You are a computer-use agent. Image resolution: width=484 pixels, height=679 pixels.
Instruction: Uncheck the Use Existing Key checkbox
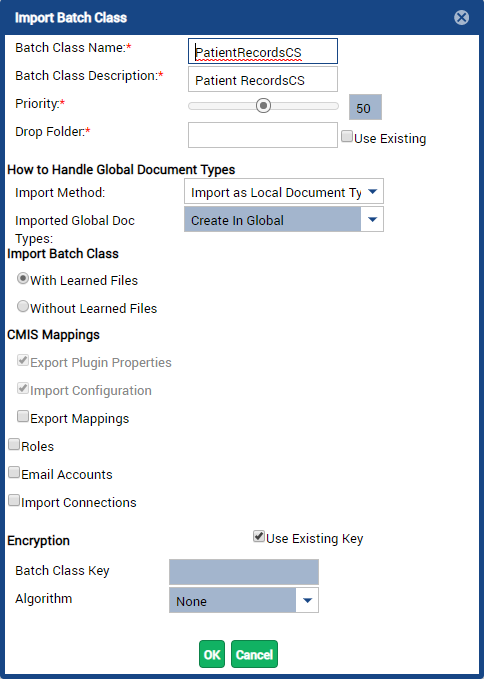[x=259, y=537]
